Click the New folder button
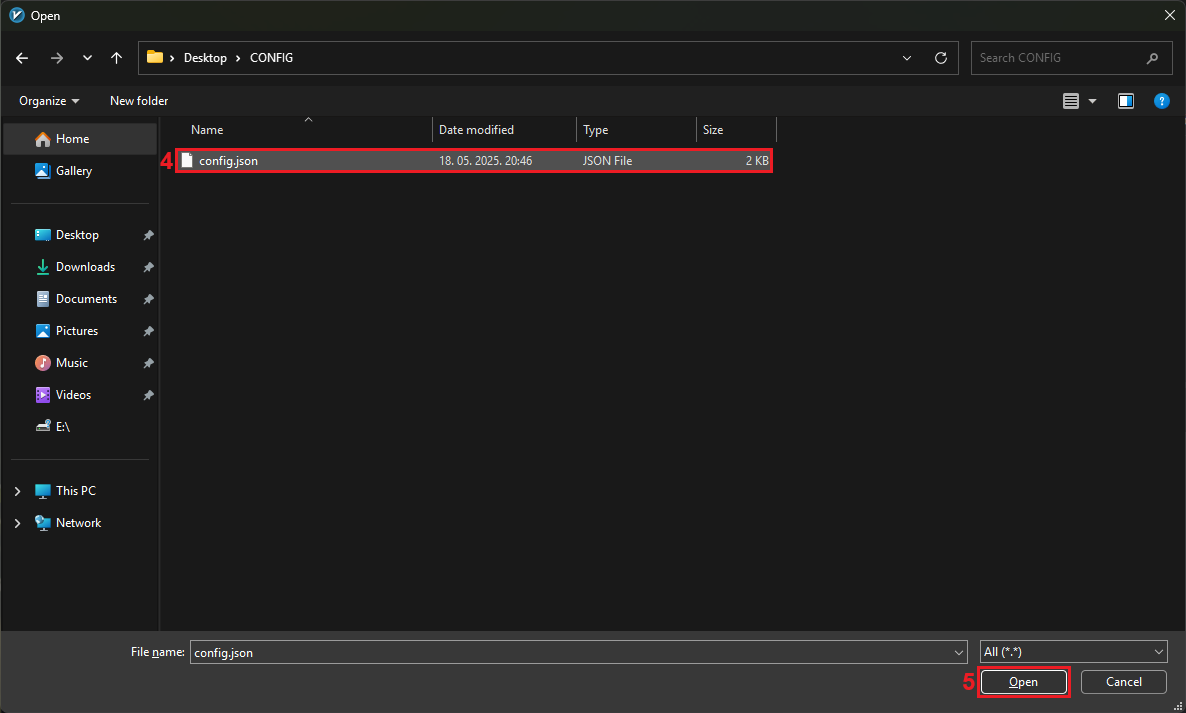 point(139,101)
